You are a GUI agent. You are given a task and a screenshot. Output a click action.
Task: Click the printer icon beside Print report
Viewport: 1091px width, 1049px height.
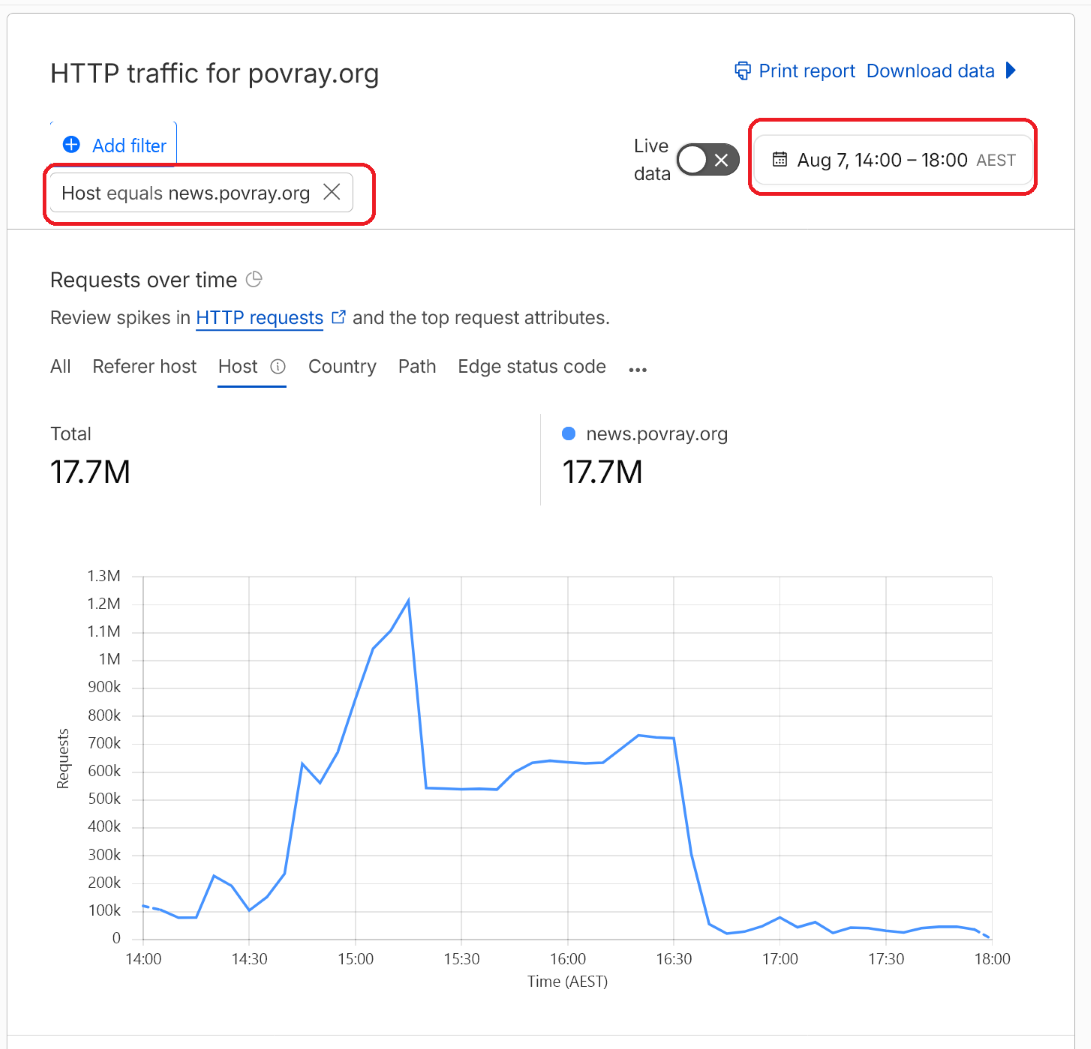pyautogui.click(x=742, y=71)
